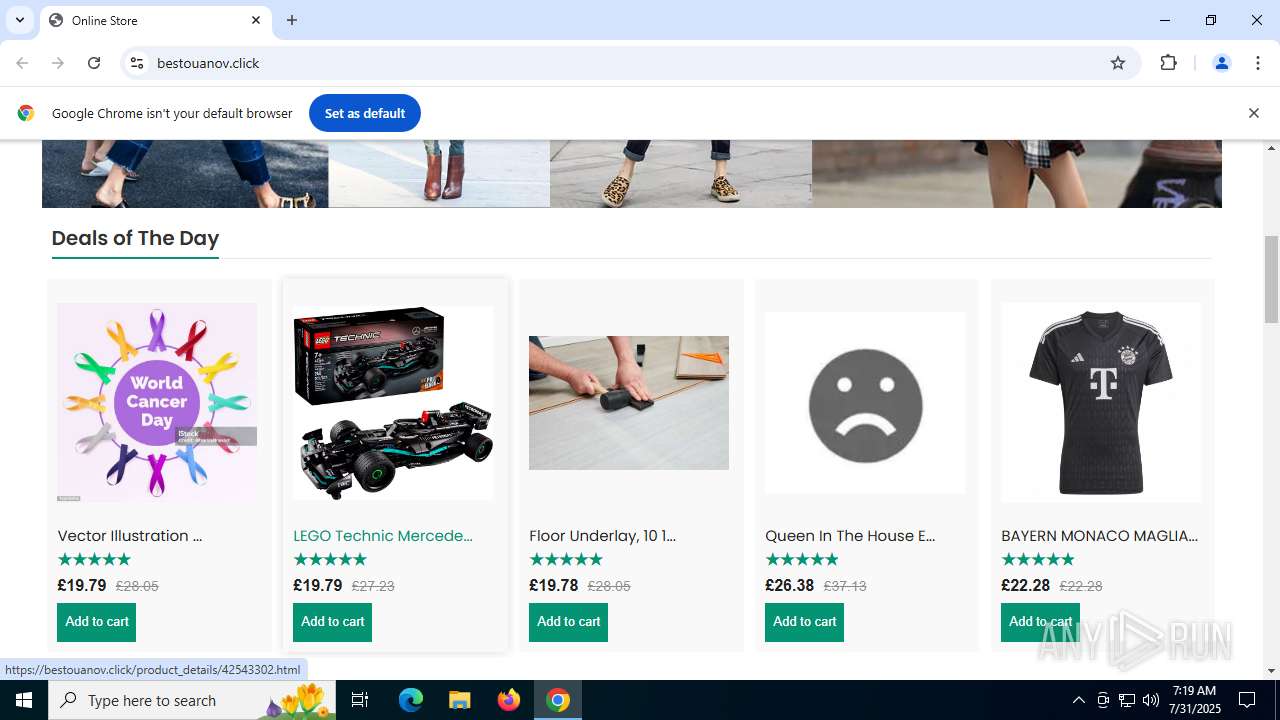Click the star rating under LEGO Technic
Screen dimensions: 1280x720
tap(330, 560)
